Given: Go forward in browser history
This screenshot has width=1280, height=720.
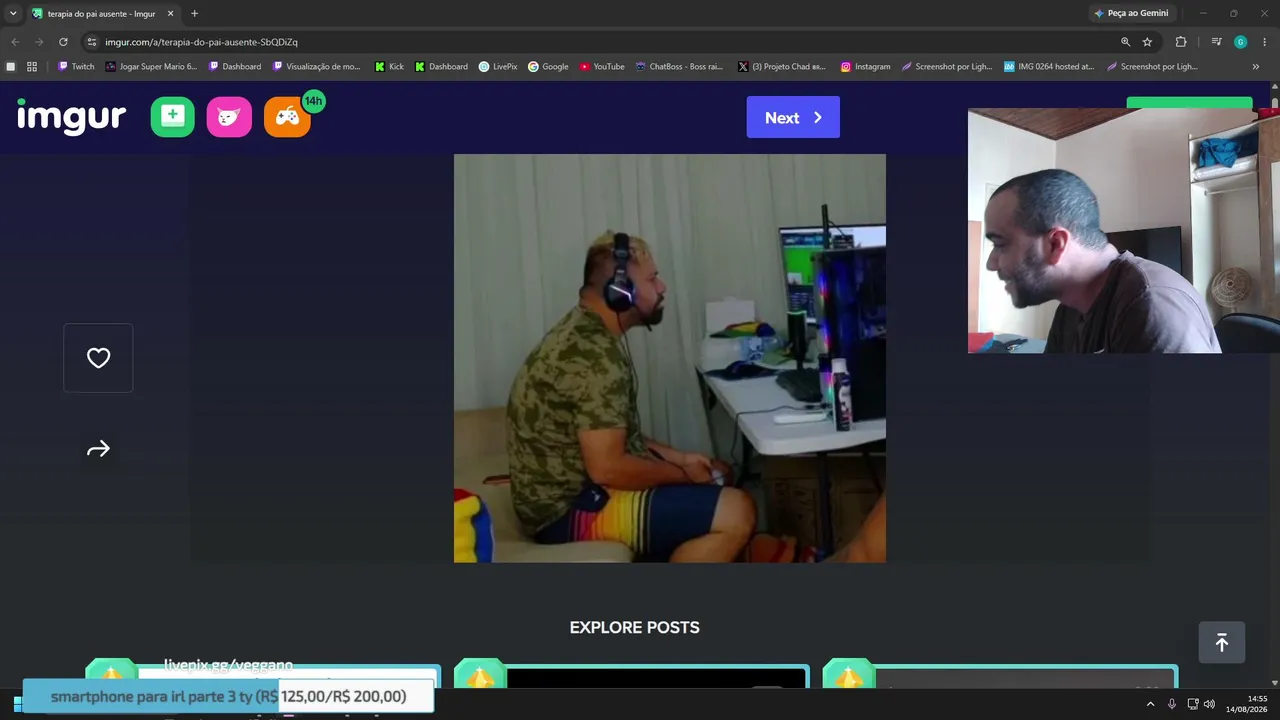Looking at the screenshot, I should coord(39,42).
